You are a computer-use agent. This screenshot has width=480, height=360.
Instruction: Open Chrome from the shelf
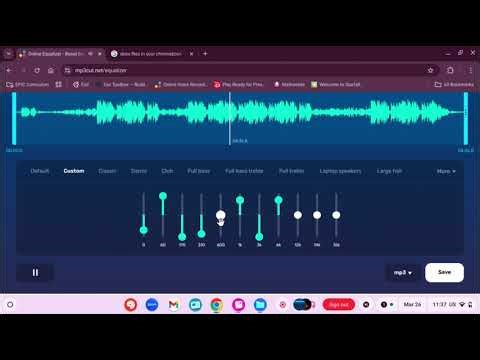(x=217, y=305)
